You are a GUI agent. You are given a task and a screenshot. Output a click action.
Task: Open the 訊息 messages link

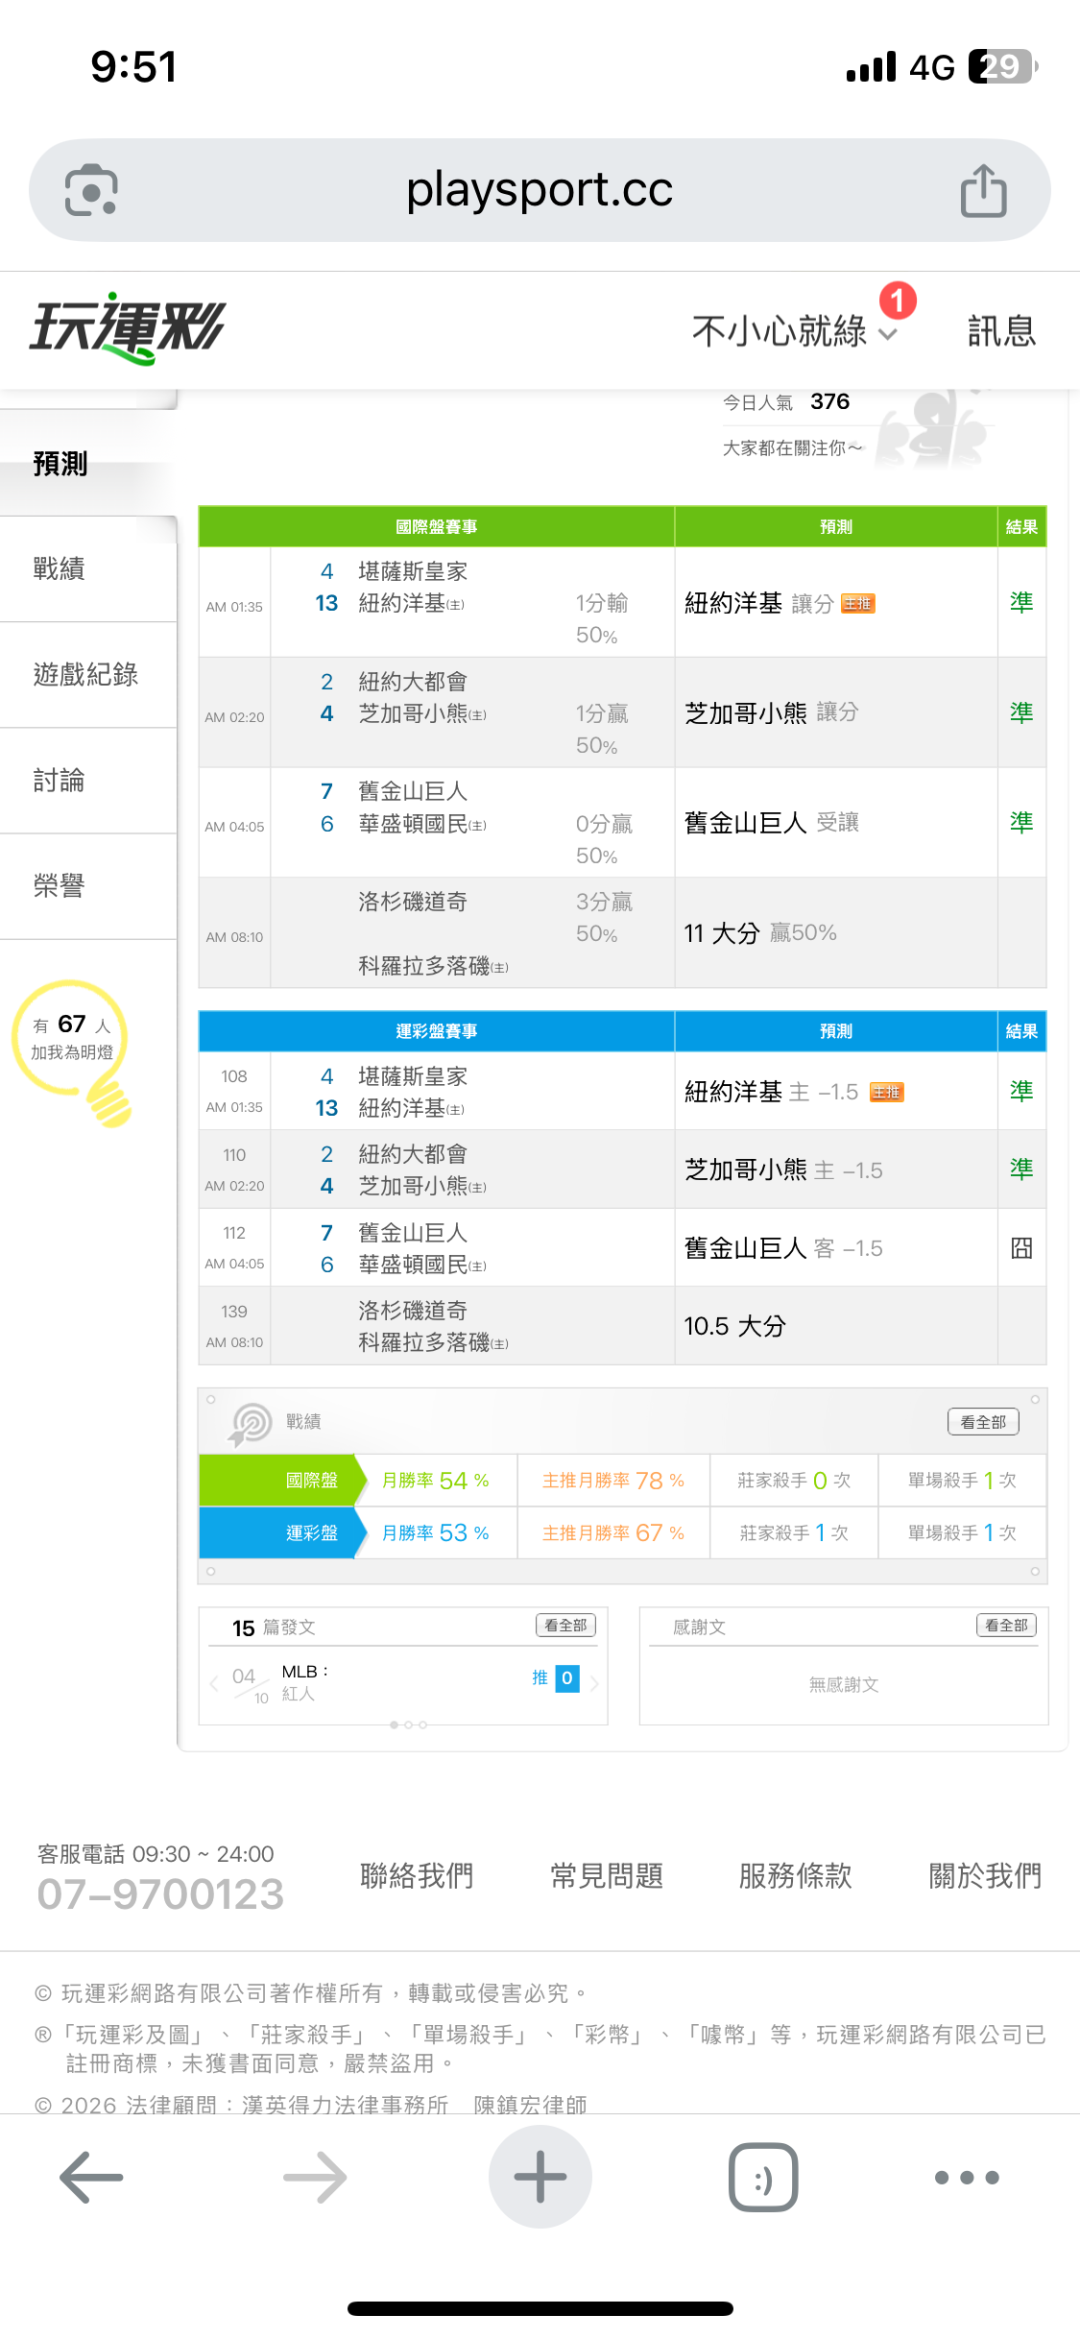click(x=1001, y=331)
